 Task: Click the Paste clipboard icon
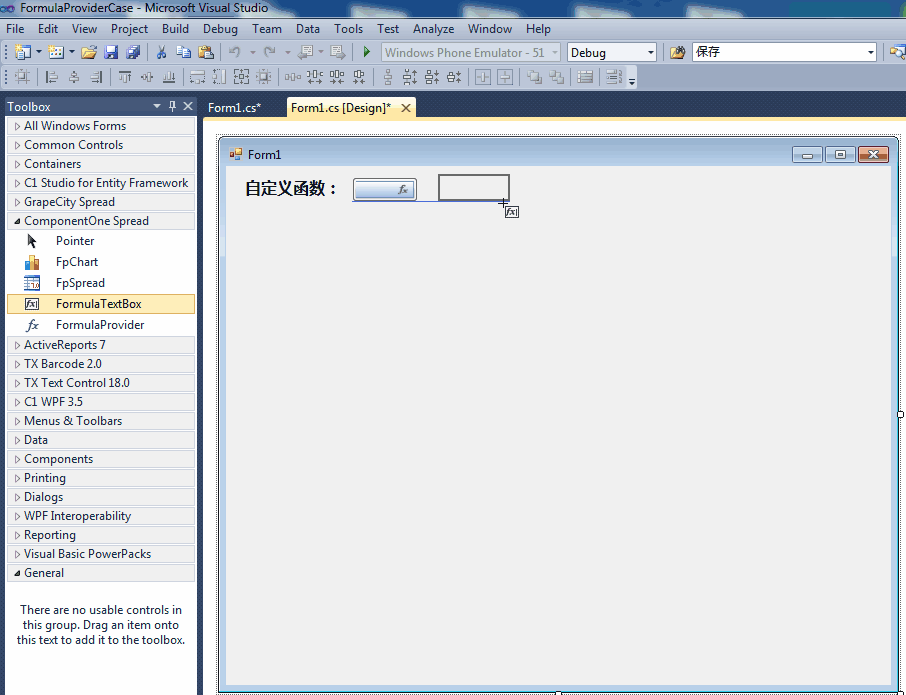[x=206, y=53]
